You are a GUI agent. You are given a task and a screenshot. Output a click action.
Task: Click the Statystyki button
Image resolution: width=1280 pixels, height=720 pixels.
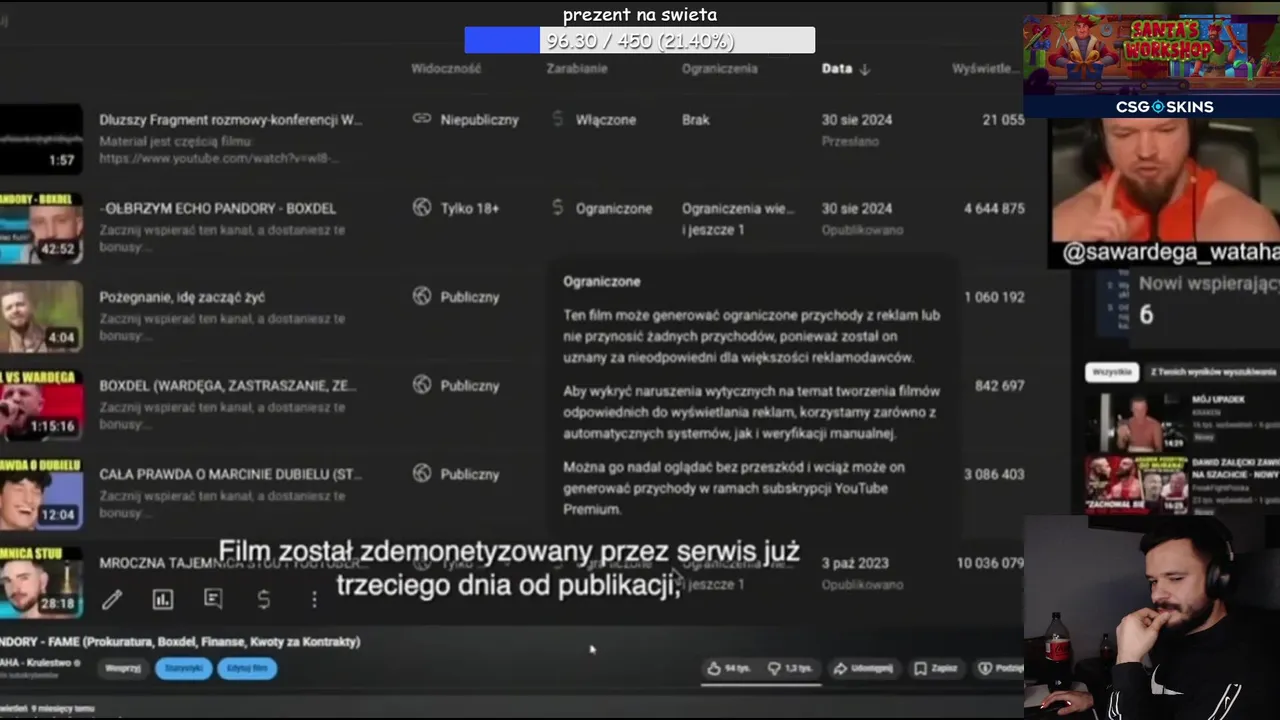(x=184, y=668)
